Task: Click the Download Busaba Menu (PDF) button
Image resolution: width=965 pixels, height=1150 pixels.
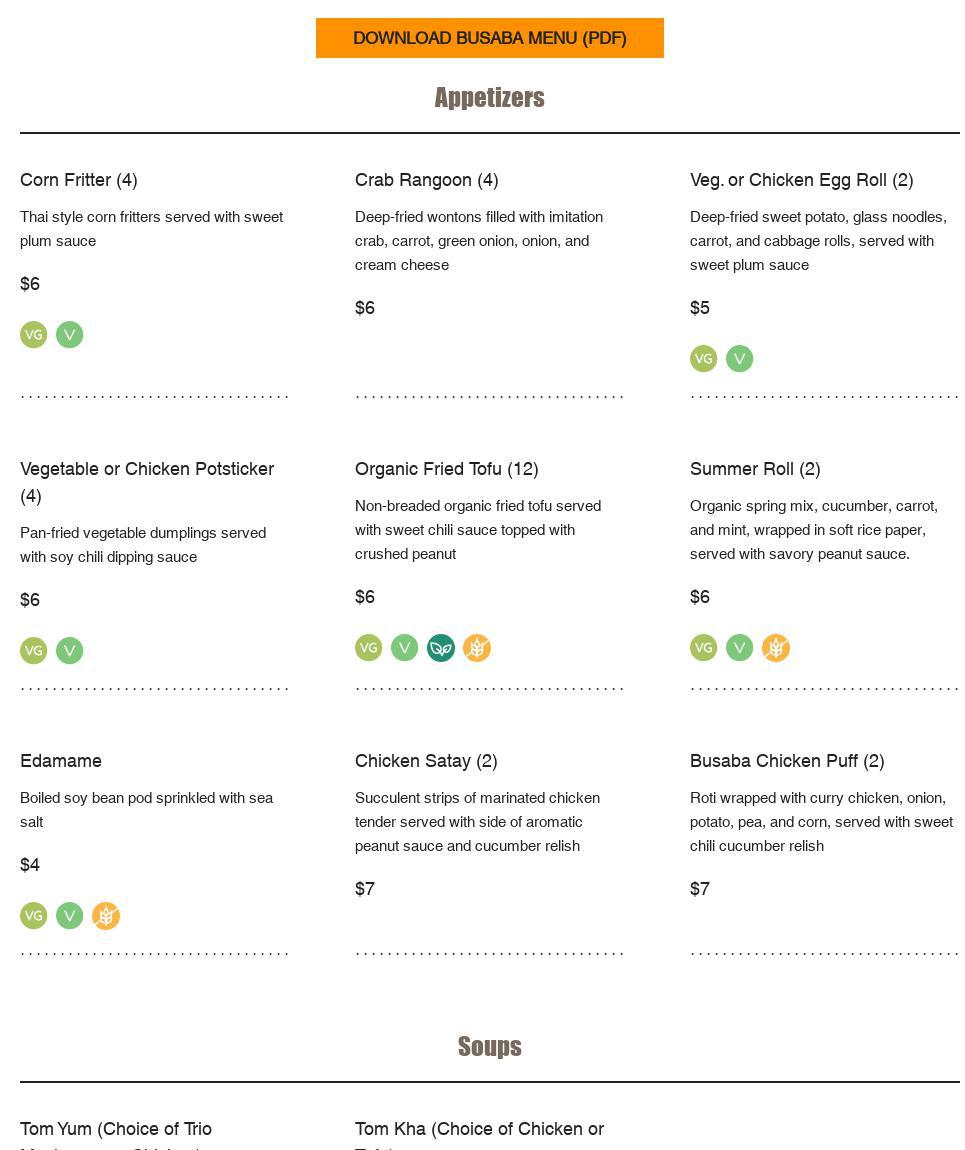Action: 489,38
